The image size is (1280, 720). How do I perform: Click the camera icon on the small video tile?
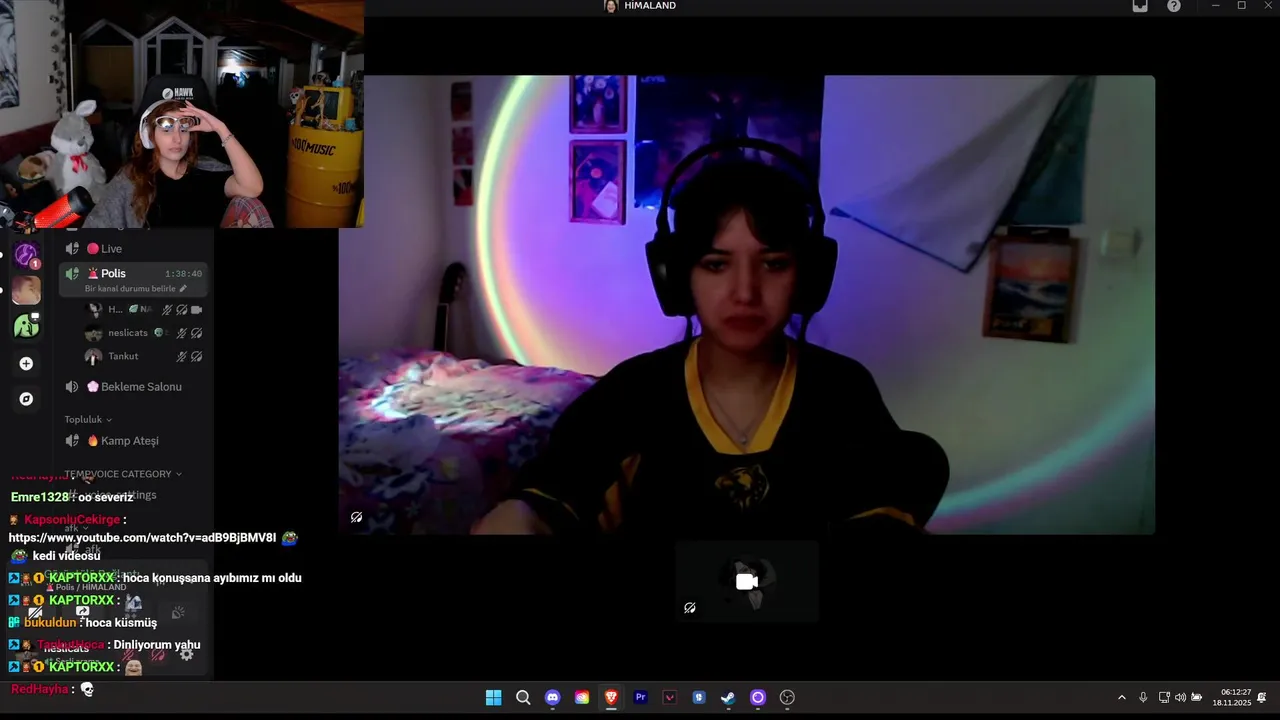746,582
